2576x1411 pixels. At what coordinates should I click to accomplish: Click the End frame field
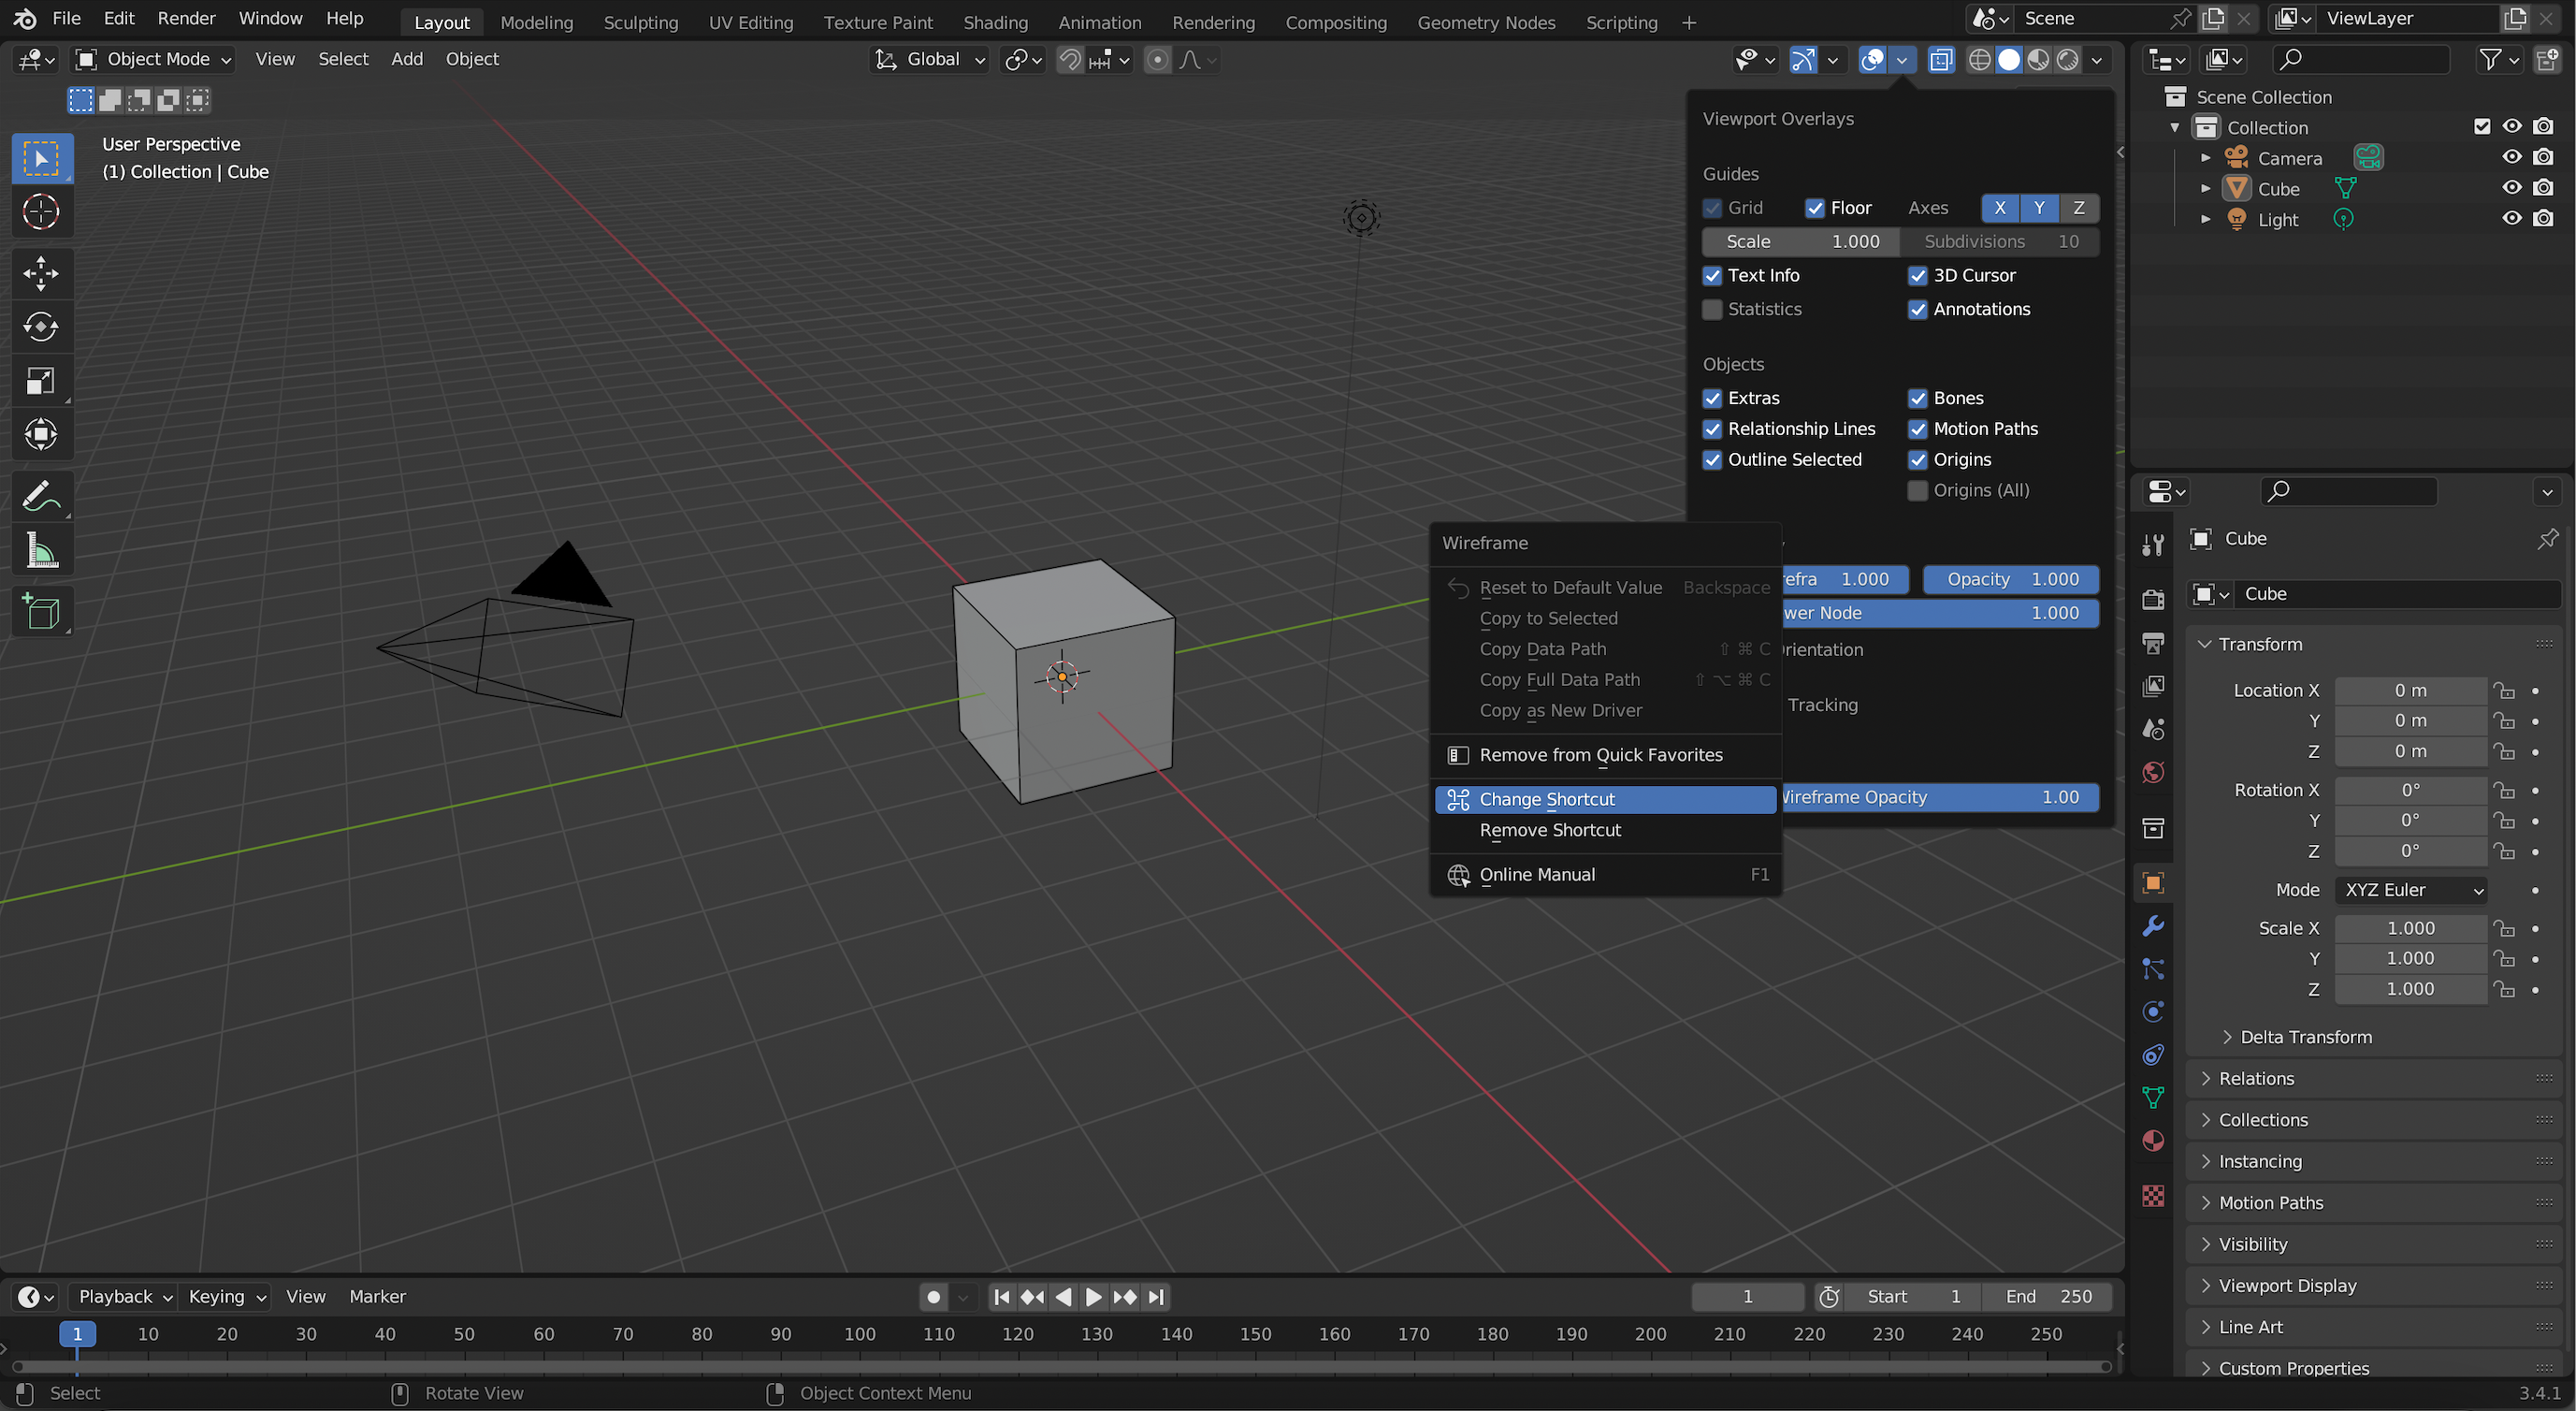pyautogui.click(x=2048, y=1296)
